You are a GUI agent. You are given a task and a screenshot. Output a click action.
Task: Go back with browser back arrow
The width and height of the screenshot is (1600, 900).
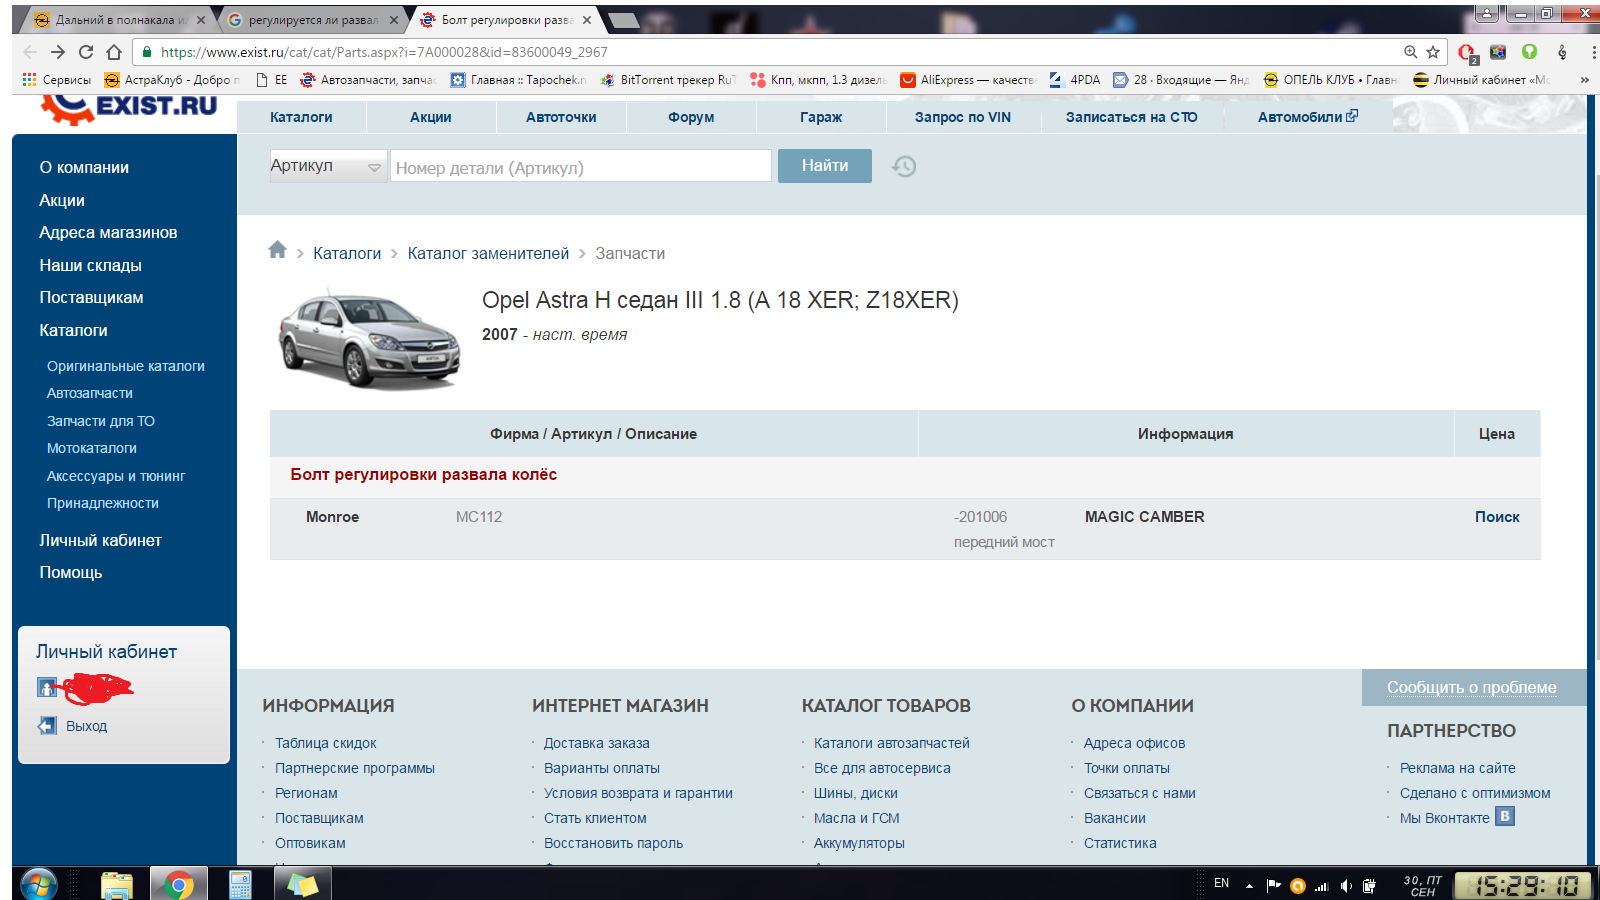pos(29,52)
